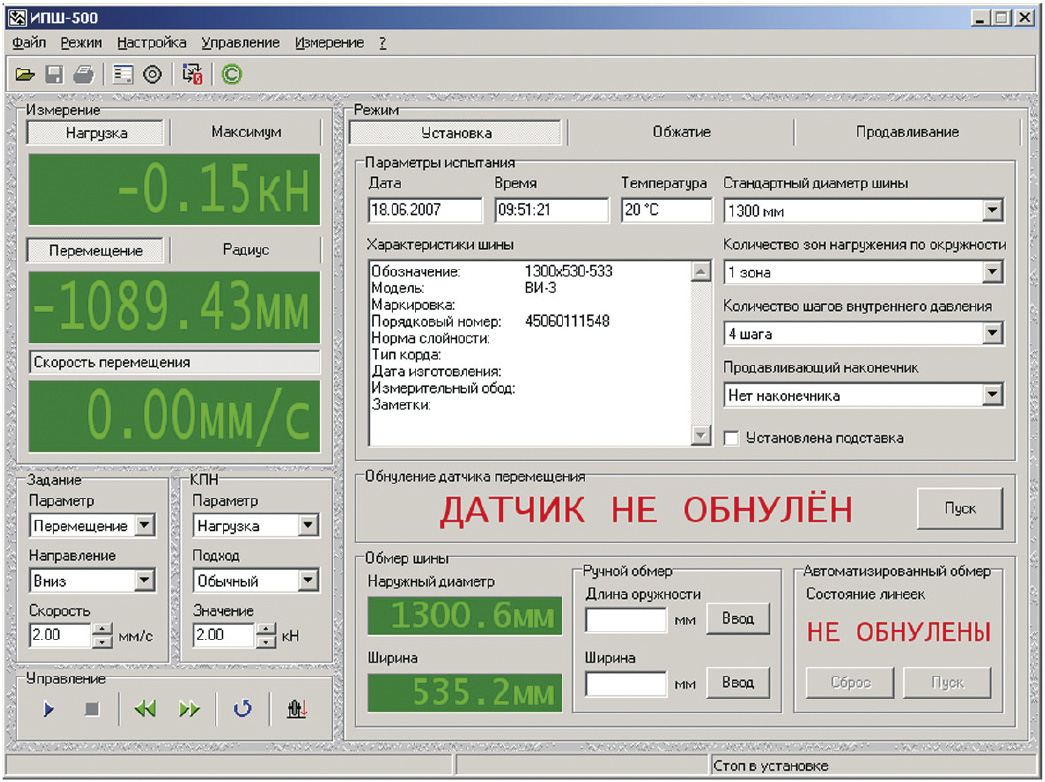Open the Измерение menu
Image resolution: width=1045 pixels, height=782 pixels.
(330, 43)
